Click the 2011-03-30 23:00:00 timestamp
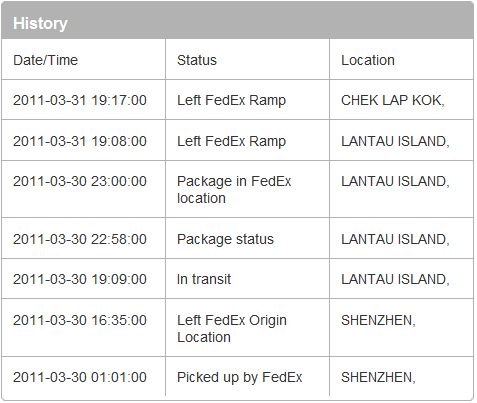This screenshot has height=403, width=477. pos(80,181)
